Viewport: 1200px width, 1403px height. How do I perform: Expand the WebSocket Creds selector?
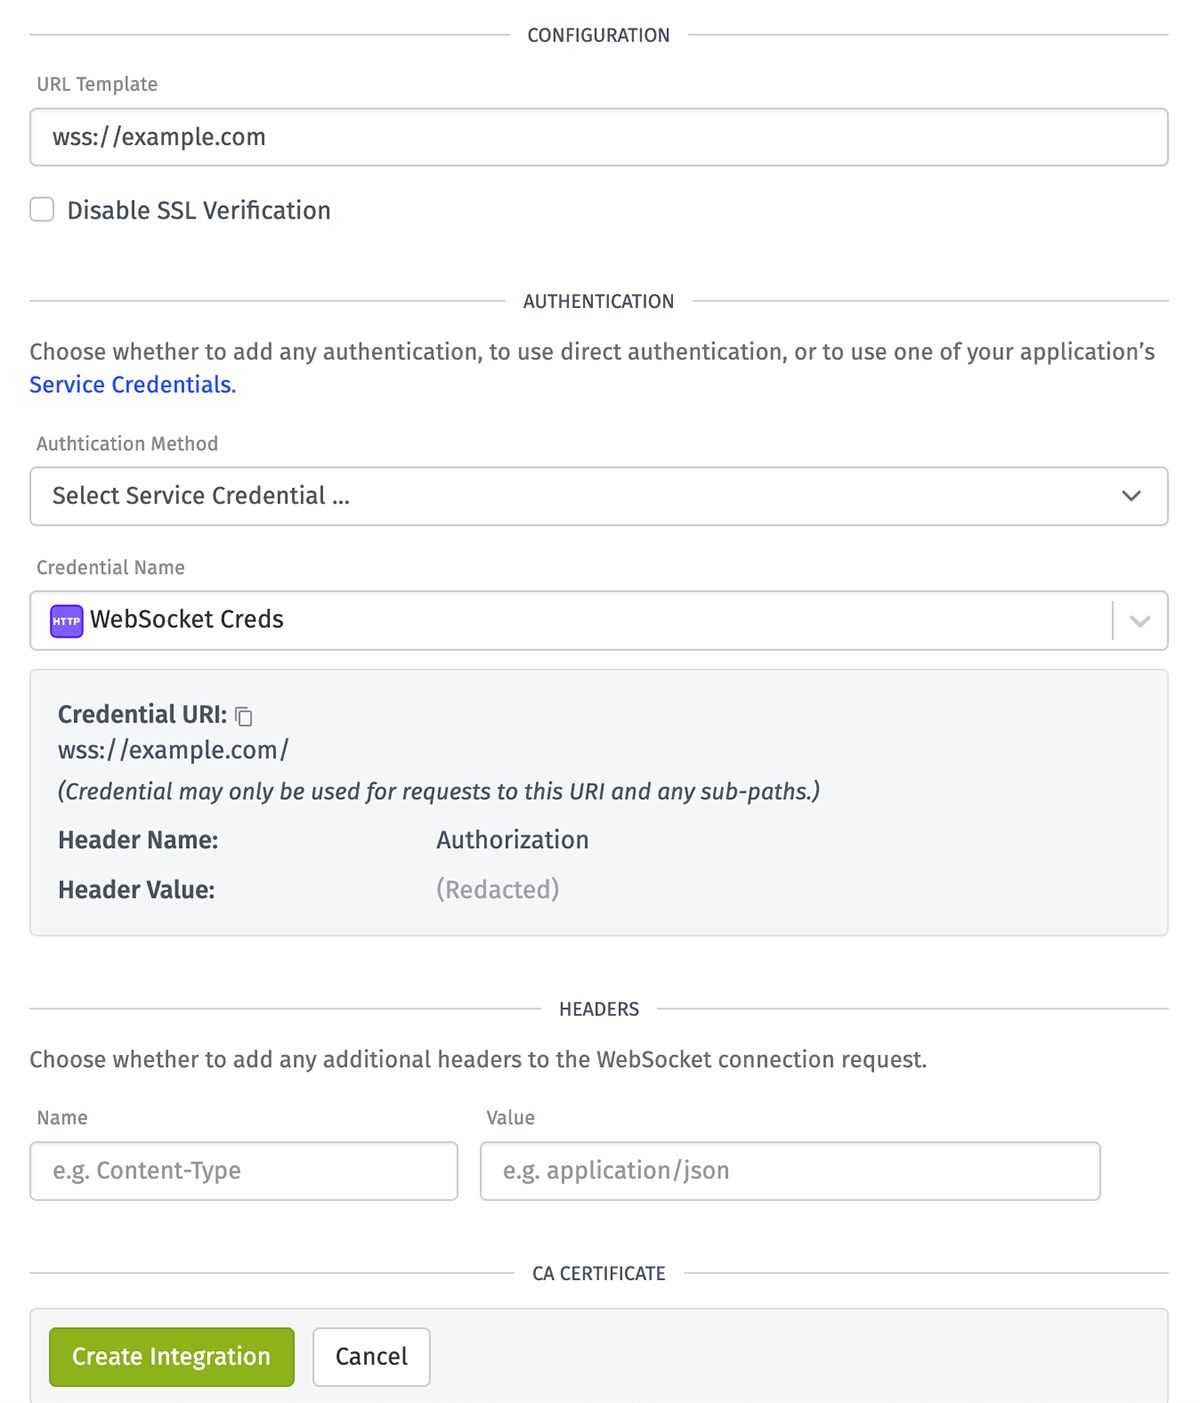[599, 620]
